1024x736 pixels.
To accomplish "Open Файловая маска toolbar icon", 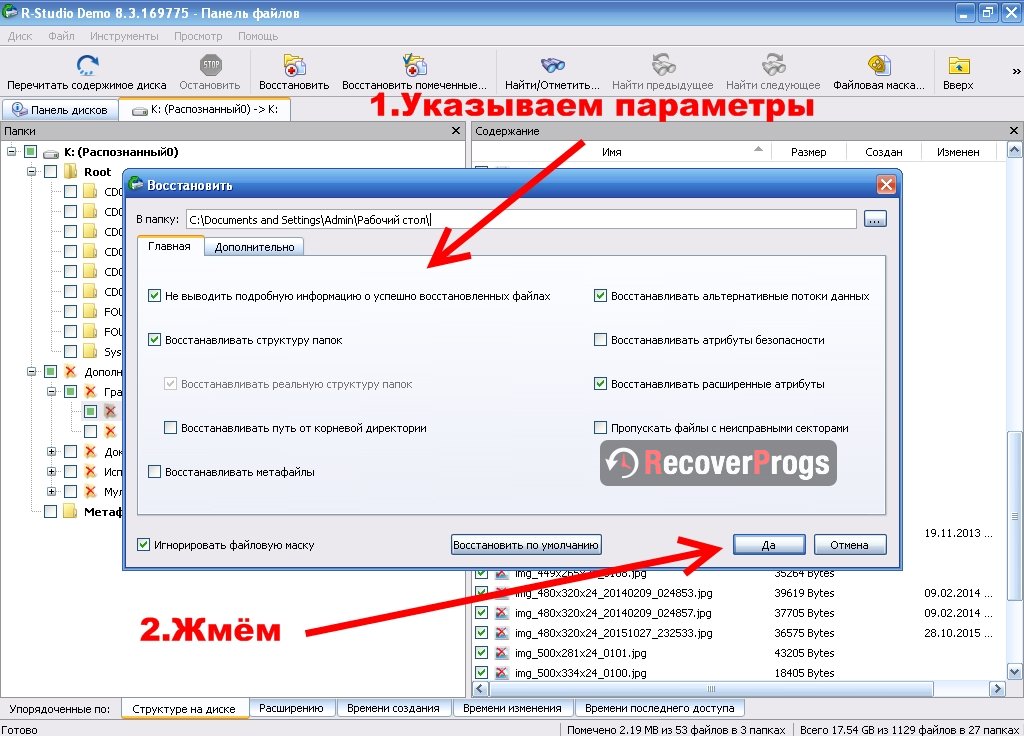I will coord(879,65).
